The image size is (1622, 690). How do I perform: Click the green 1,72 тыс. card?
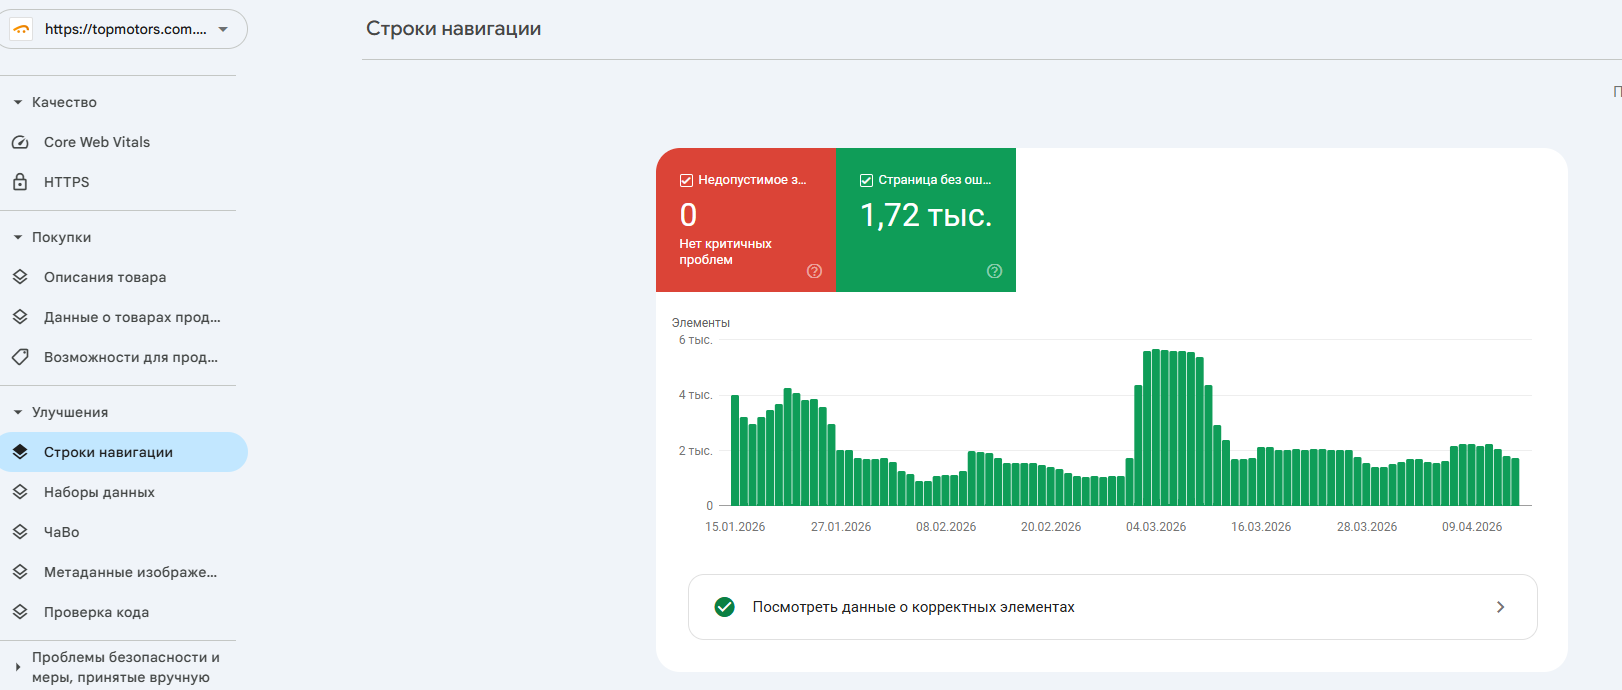pyautogui.click(x=926, y=220)
